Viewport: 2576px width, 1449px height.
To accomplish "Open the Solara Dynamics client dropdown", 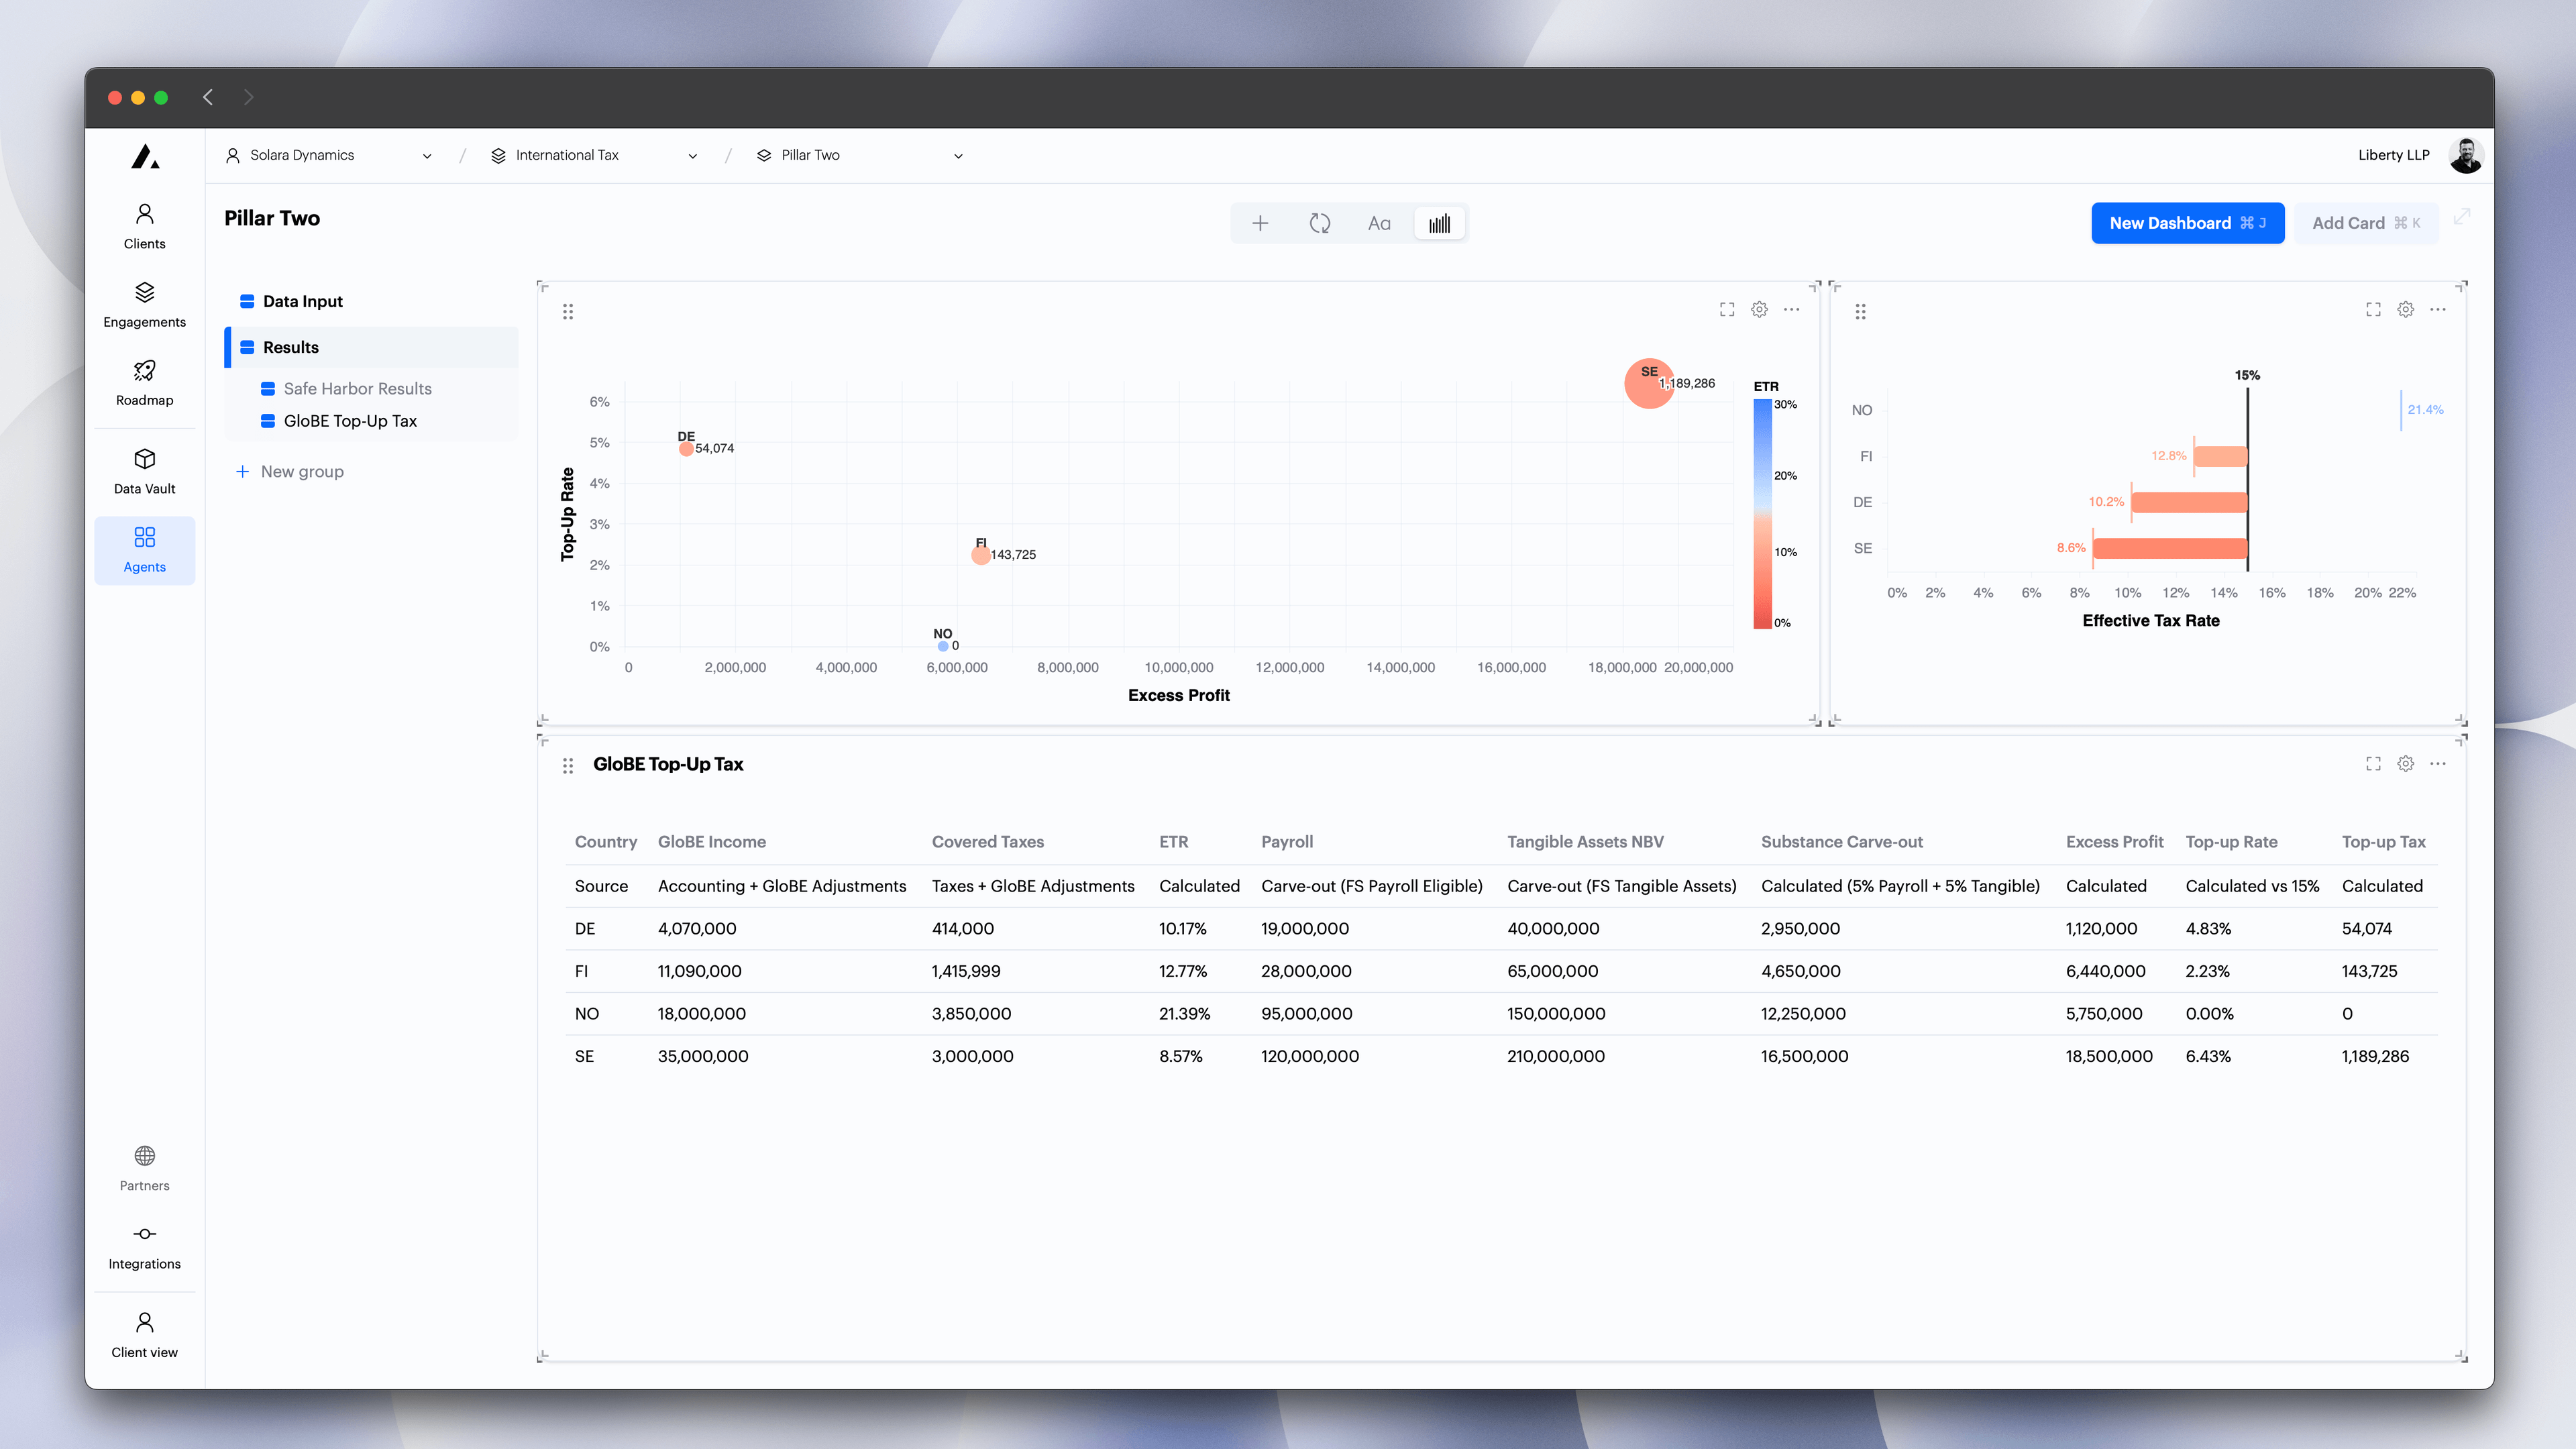I will (330, 155).
